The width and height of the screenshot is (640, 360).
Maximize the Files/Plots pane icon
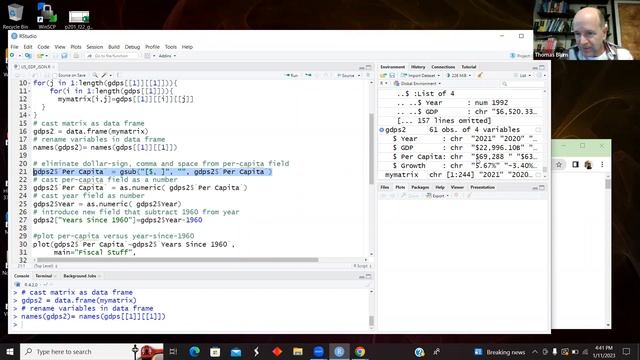tap(542, 187)
